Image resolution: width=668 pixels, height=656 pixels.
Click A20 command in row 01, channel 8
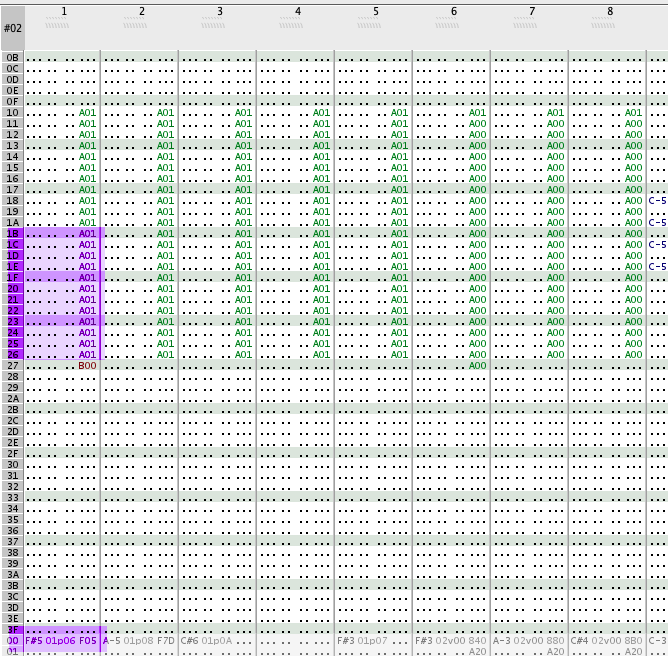(633, 651)
